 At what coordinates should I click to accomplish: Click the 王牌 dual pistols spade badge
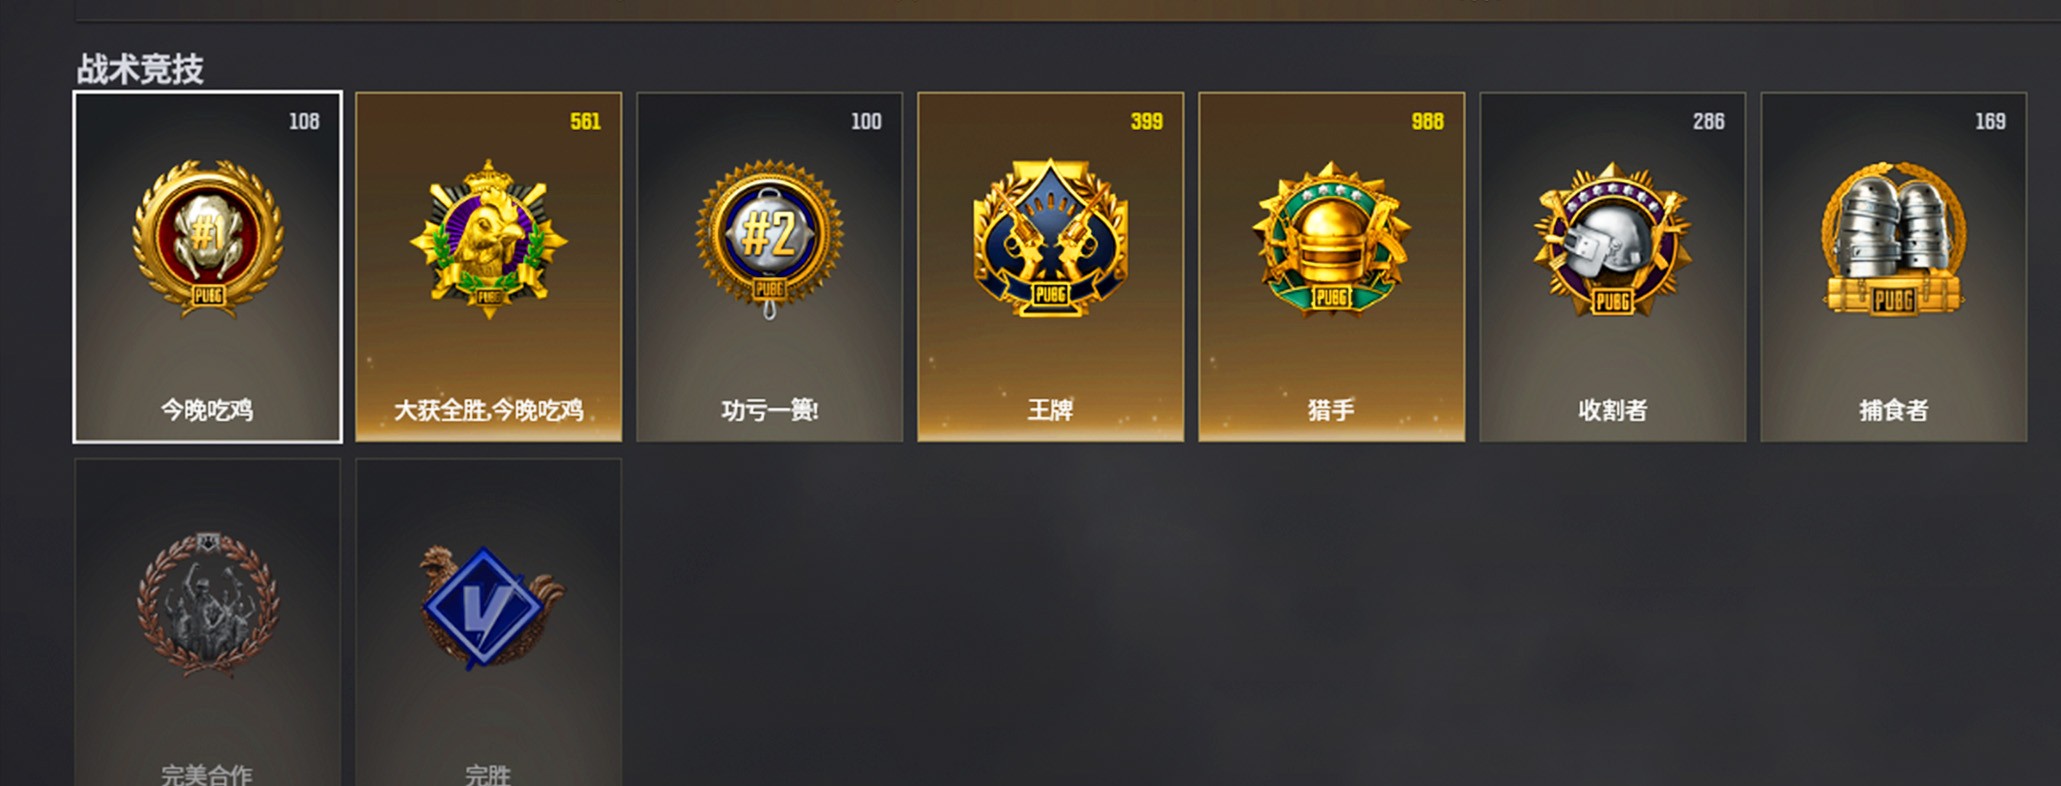point(1050,238)
